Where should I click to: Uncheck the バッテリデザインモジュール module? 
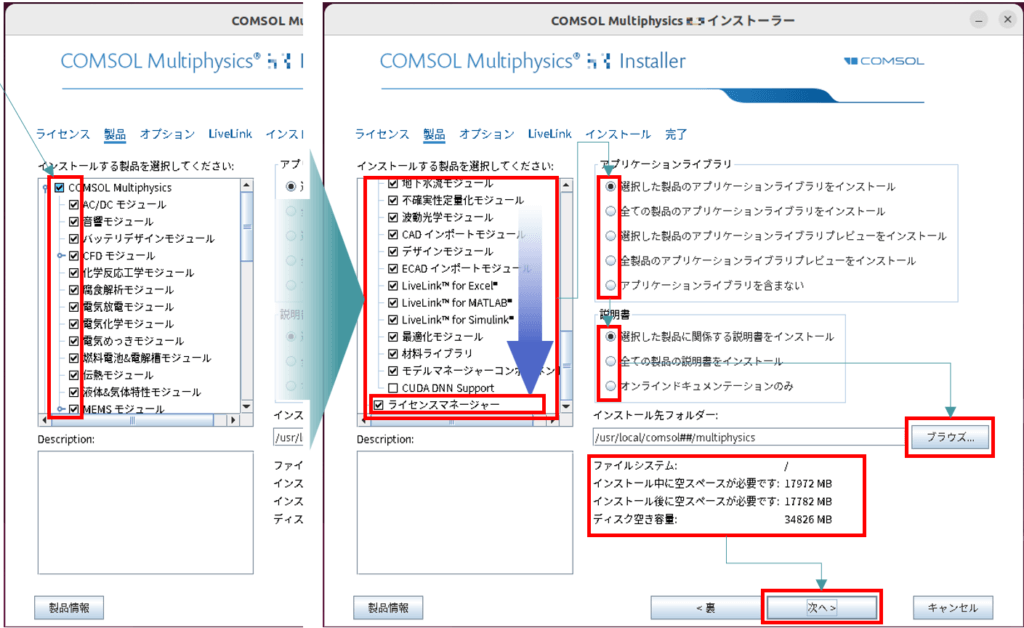[74, 239]
